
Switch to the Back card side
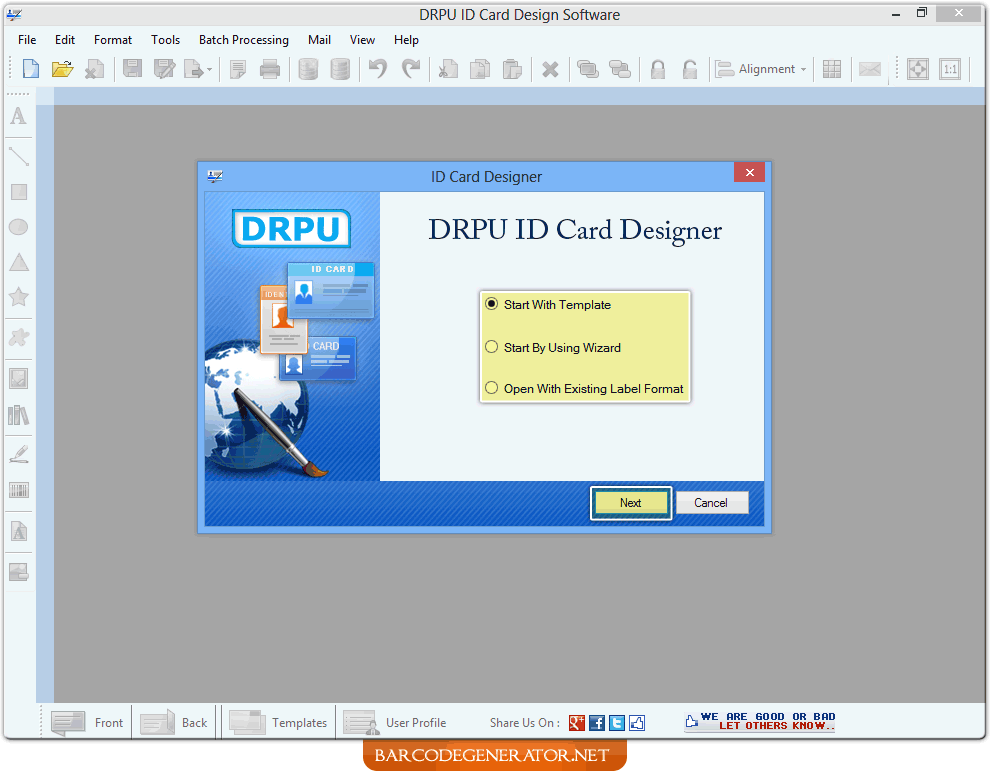coord(174,722)
